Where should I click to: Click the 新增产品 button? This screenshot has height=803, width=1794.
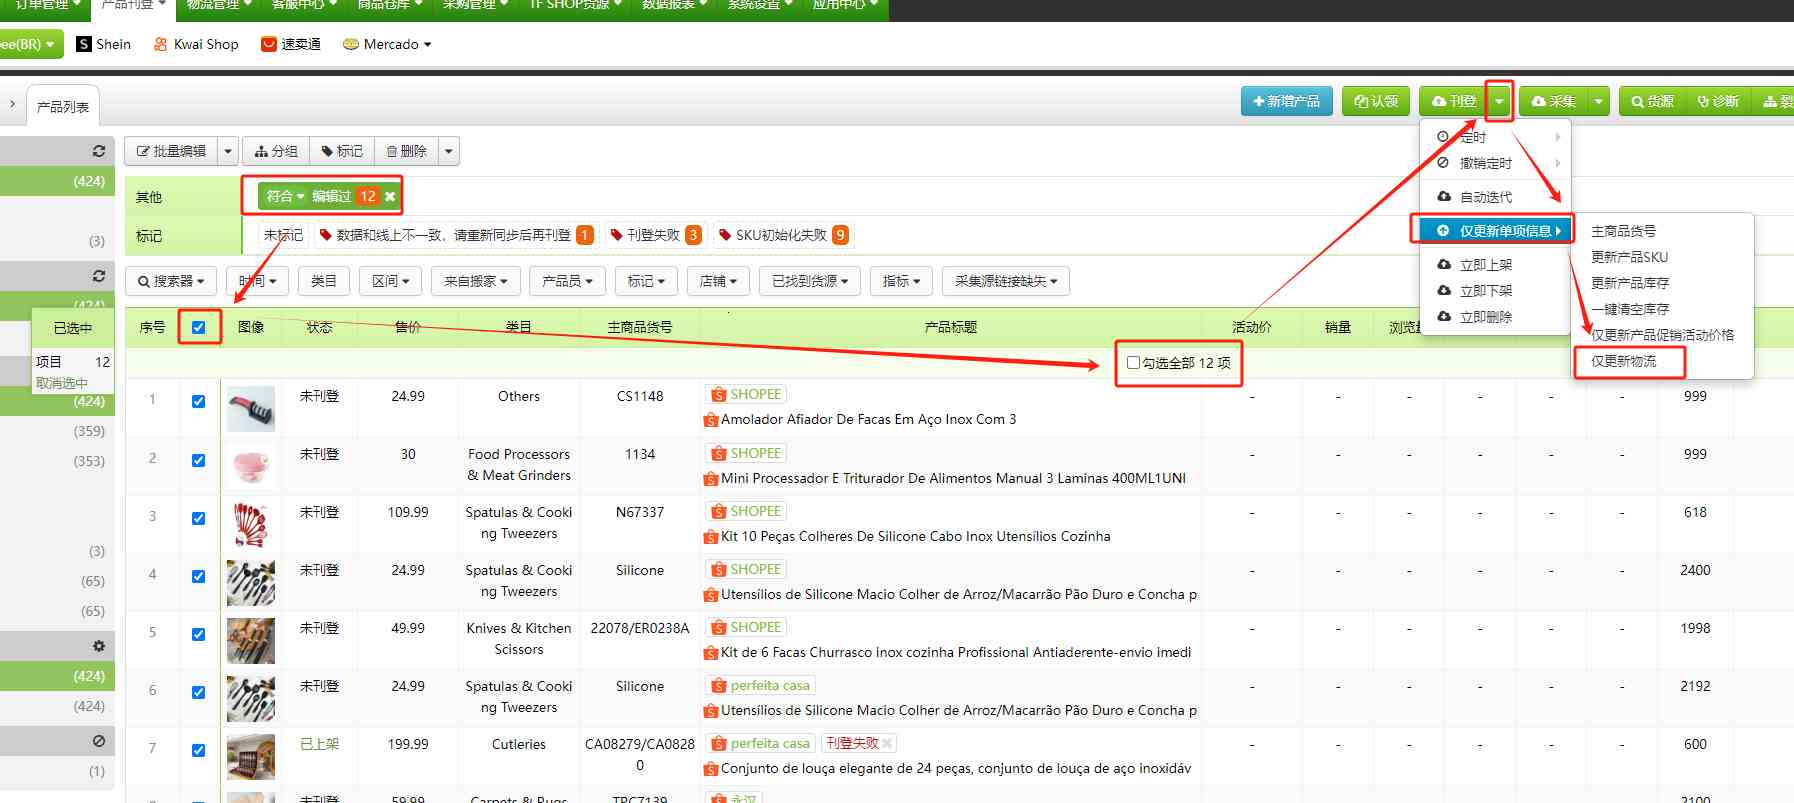[x=1286, y=102]
